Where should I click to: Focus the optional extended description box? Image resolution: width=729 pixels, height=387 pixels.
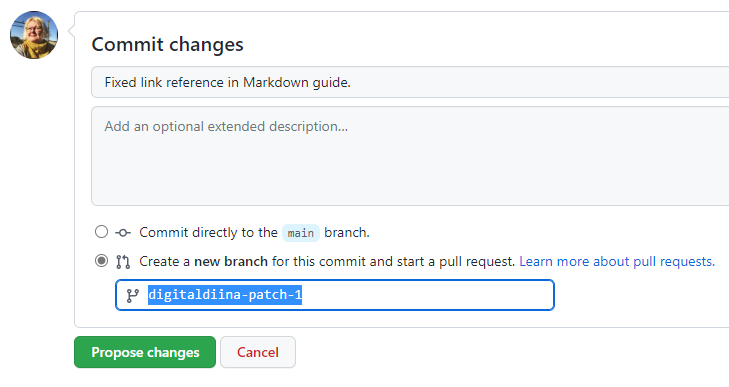(x=410, y=156)
